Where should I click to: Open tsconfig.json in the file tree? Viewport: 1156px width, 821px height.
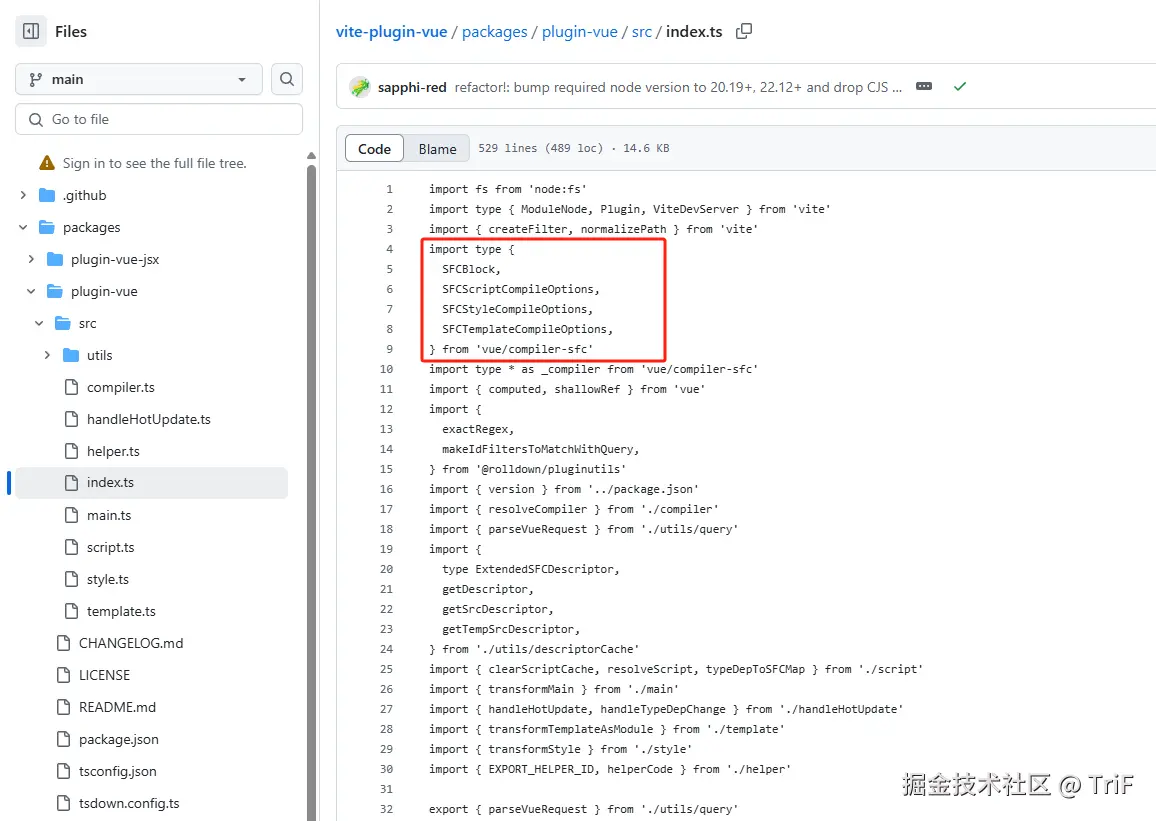tap(117, 772)
